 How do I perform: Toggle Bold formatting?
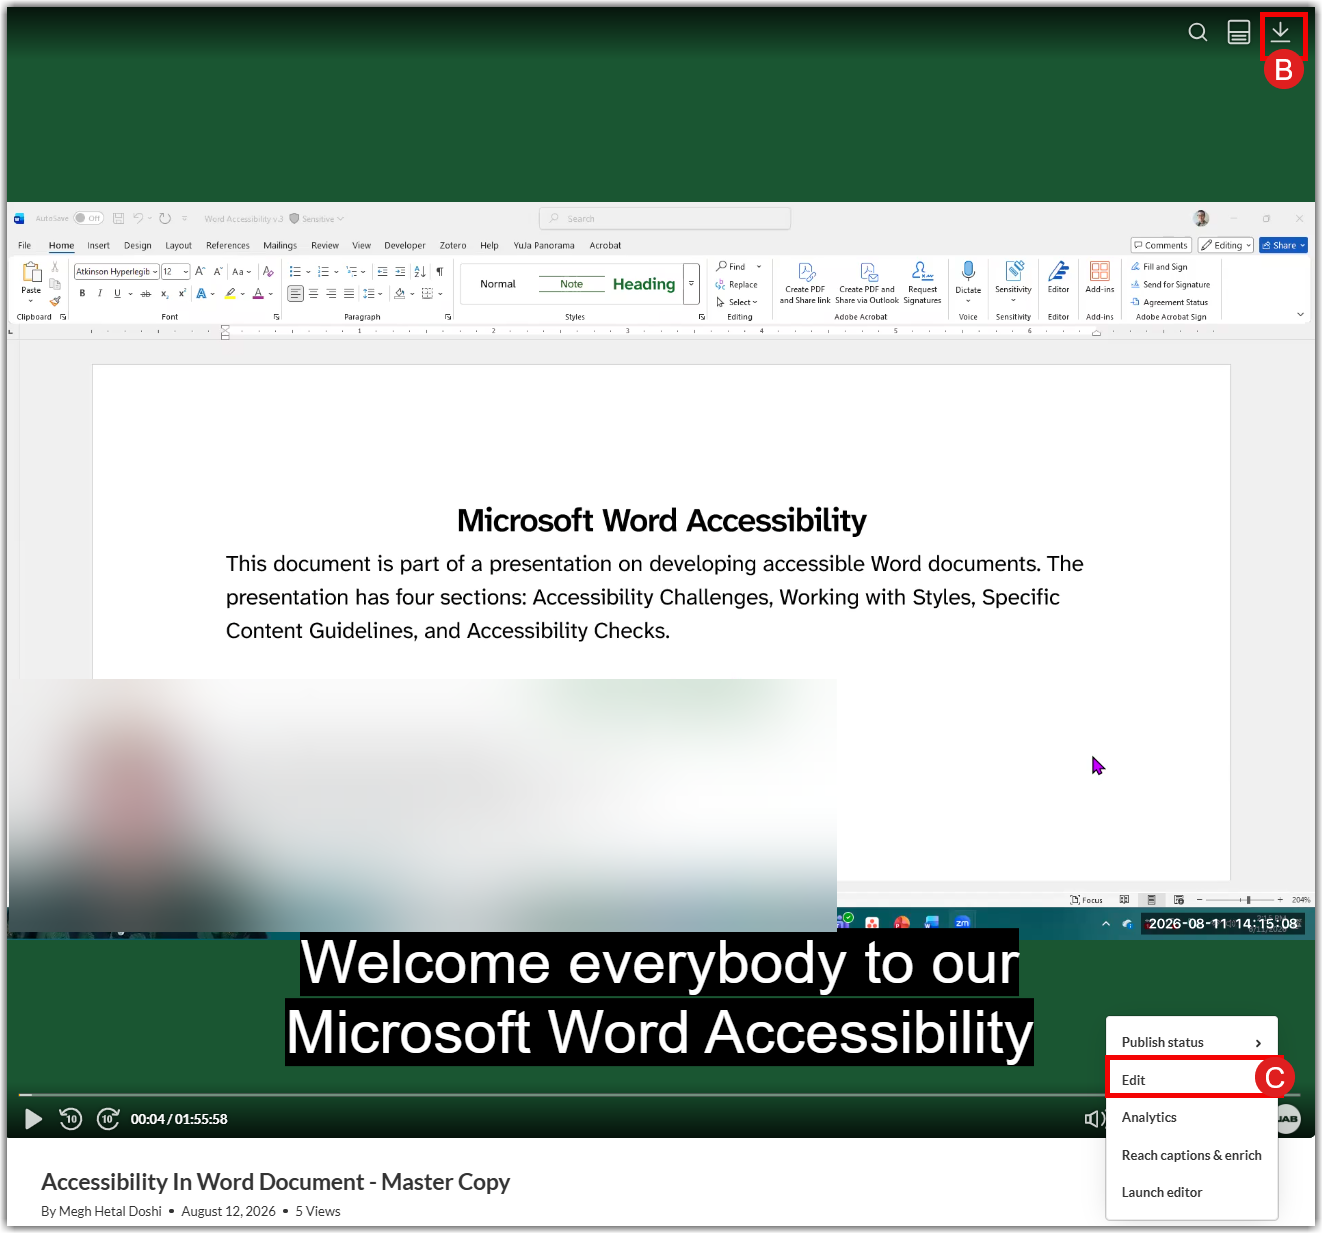[82, 293]
